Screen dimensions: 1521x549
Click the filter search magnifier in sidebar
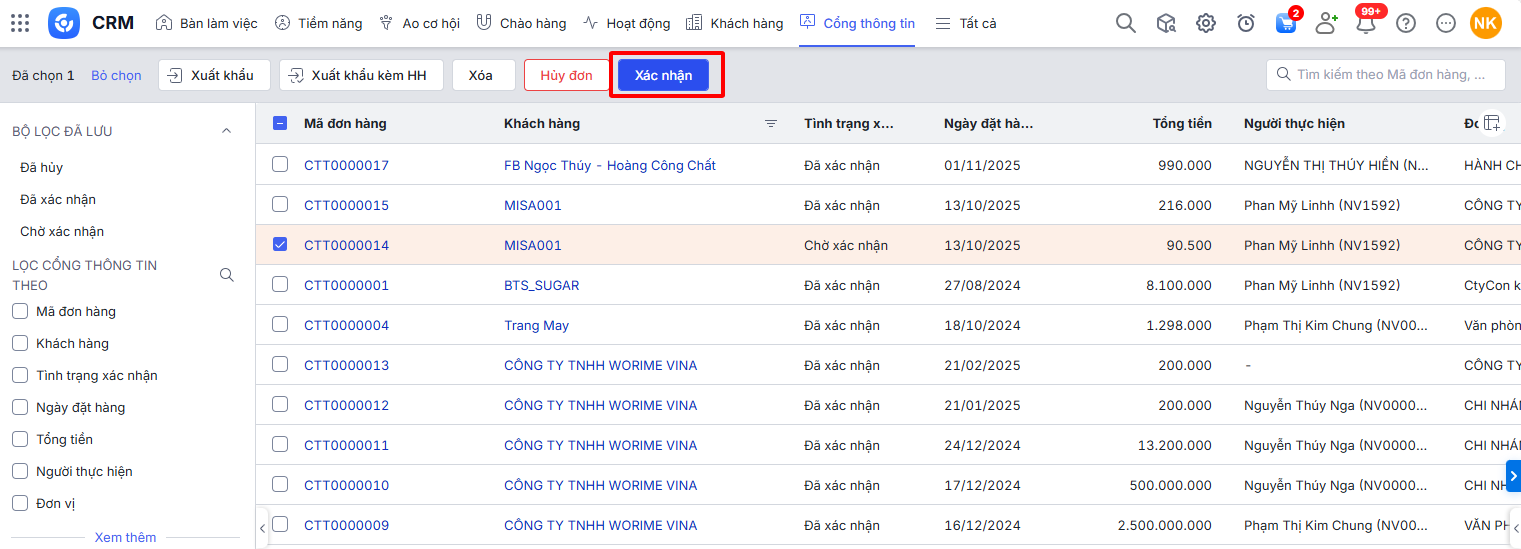pyautogui.click(x=227, y=275)
